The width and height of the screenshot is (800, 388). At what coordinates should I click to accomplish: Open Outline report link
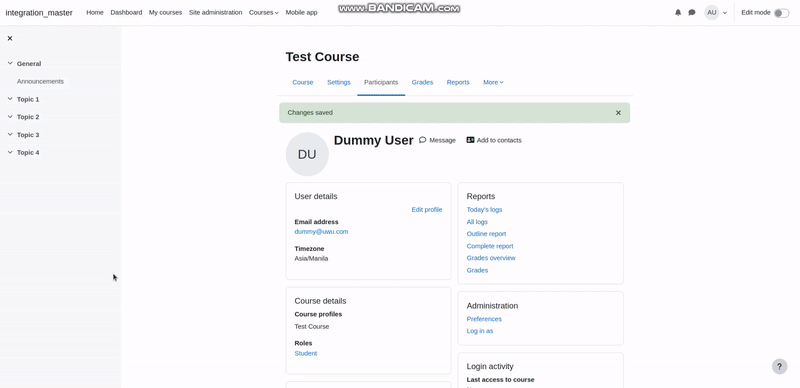click(486, 234)
